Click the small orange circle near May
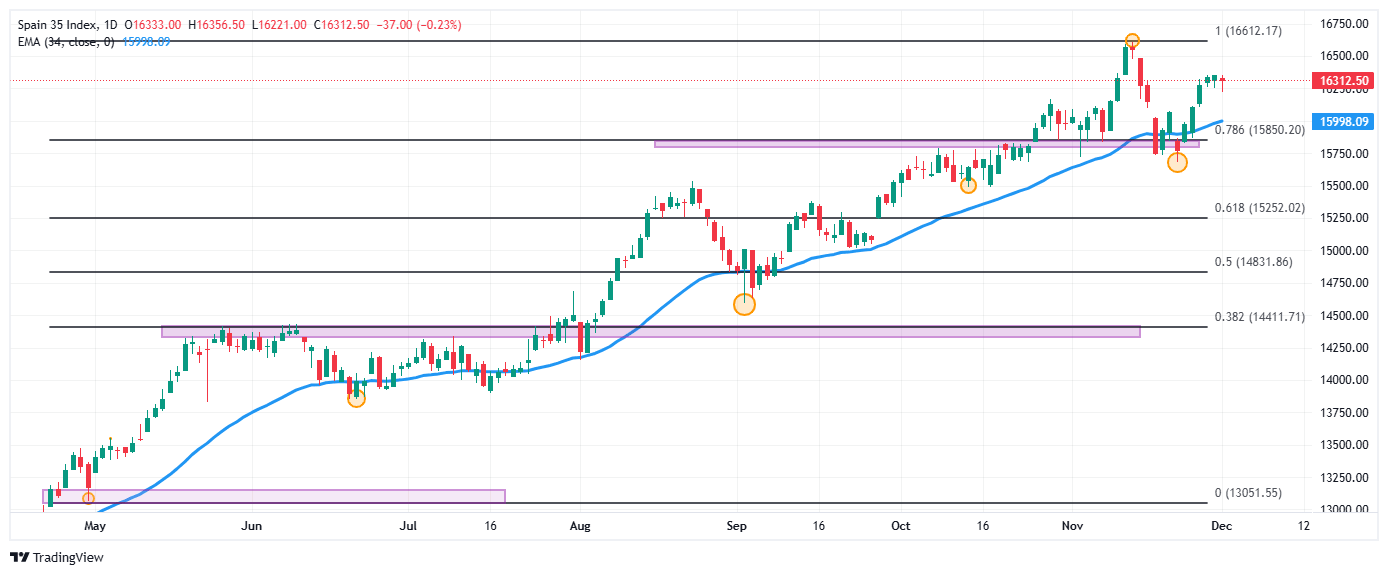Viewport: 1388px width, 575px height. pos(88,498)
